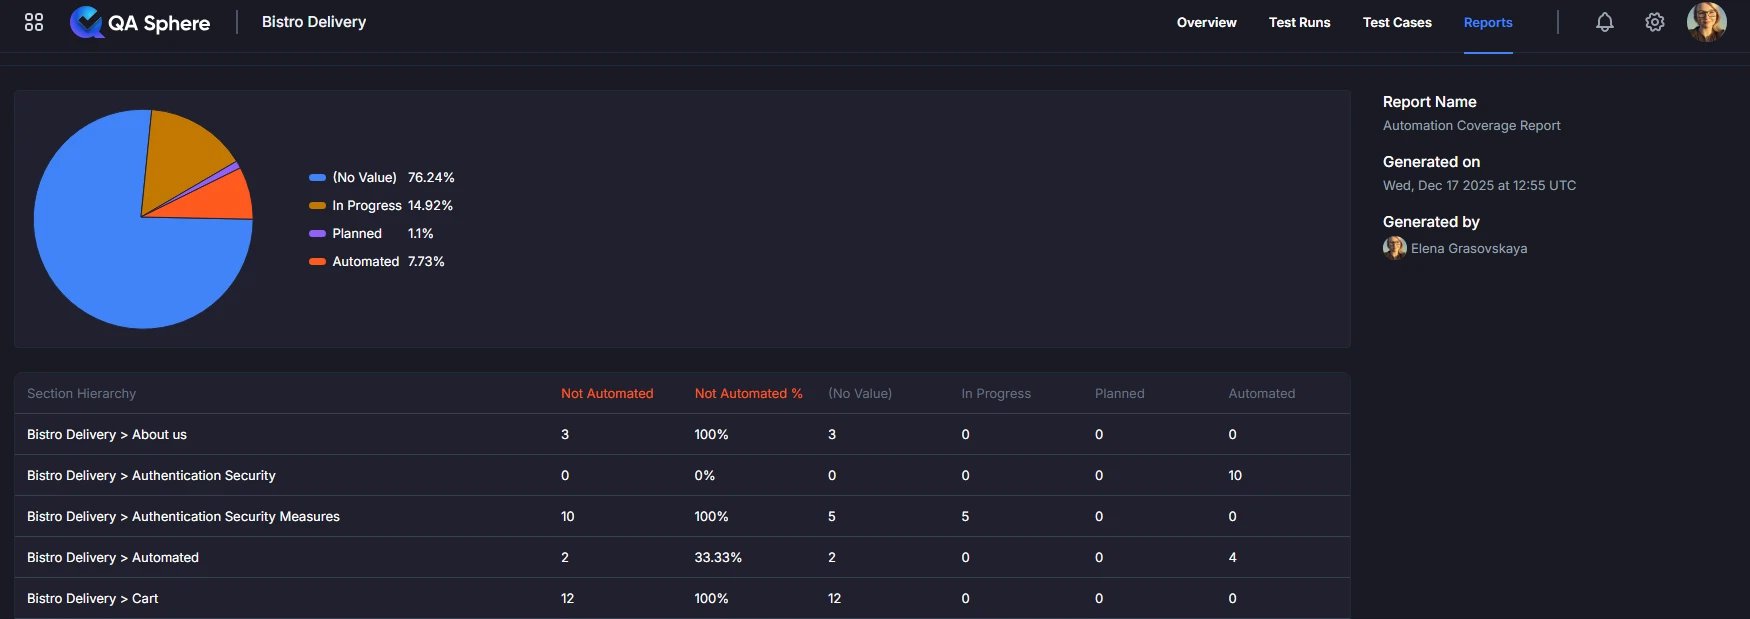Click Not Automated count 10 in Security Measures row

click(x=567, y=516)
